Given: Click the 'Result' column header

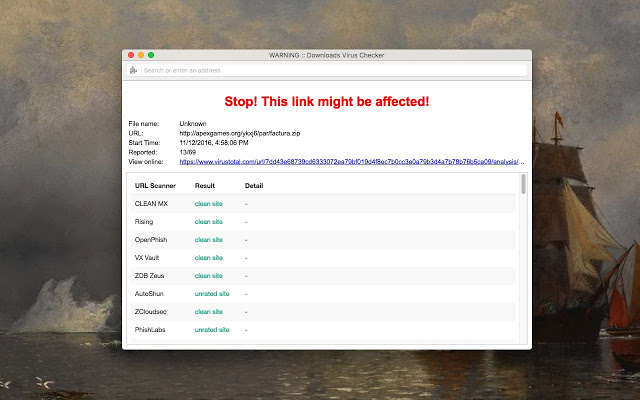Looking at the screenshot, I should 205,185.
